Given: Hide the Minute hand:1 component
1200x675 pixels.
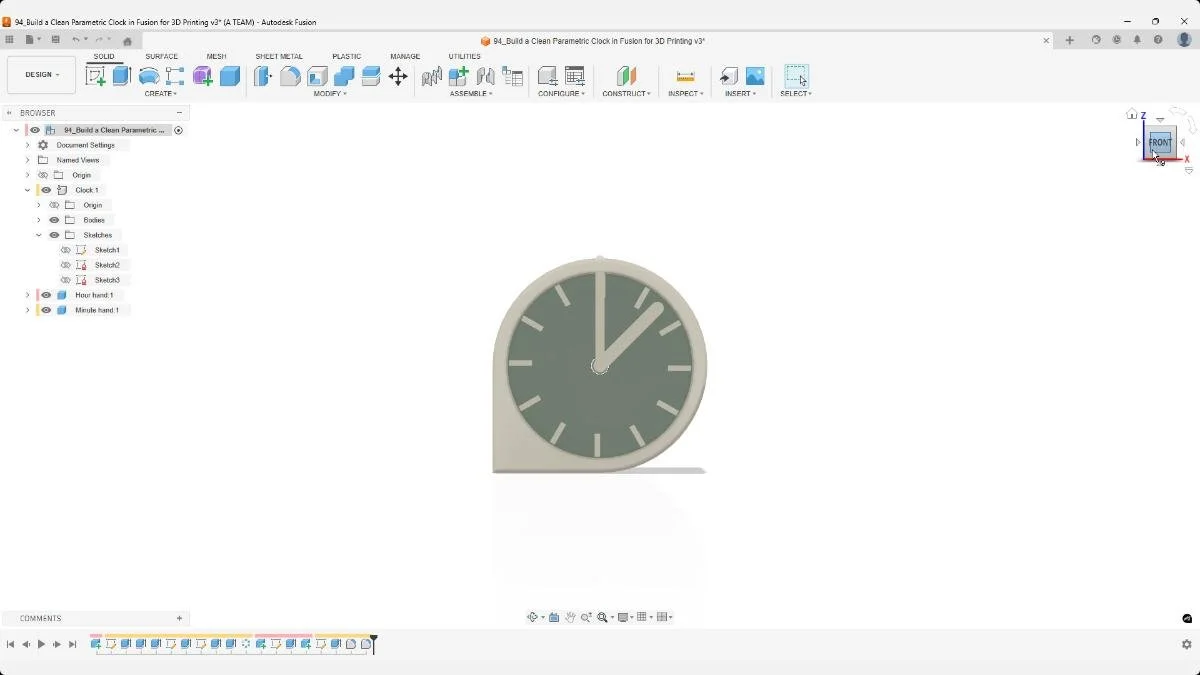Looking at the screenshot, I should [46, 310].
